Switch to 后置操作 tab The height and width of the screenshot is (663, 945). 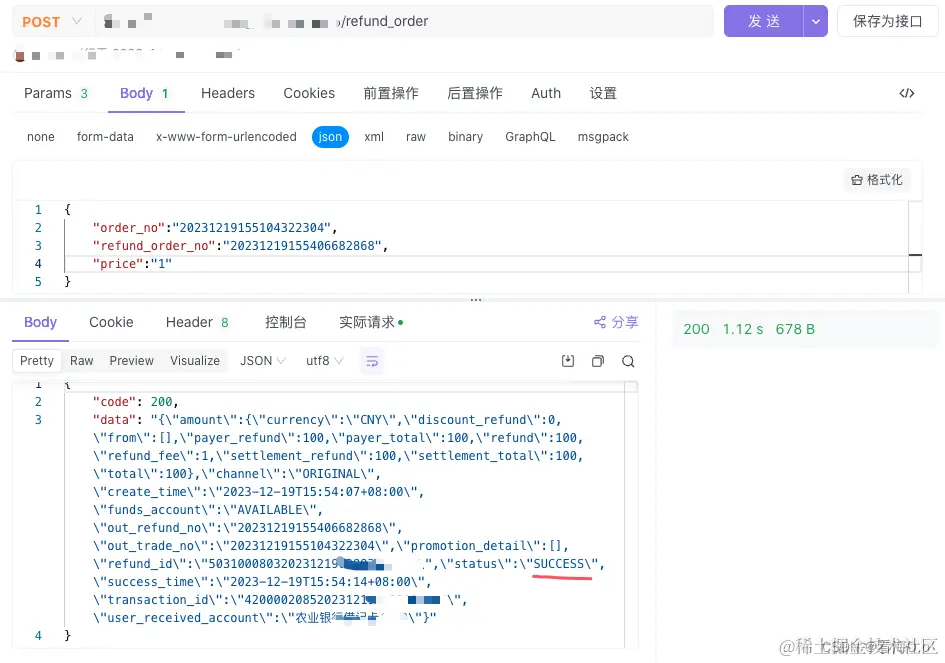(475, 93)
